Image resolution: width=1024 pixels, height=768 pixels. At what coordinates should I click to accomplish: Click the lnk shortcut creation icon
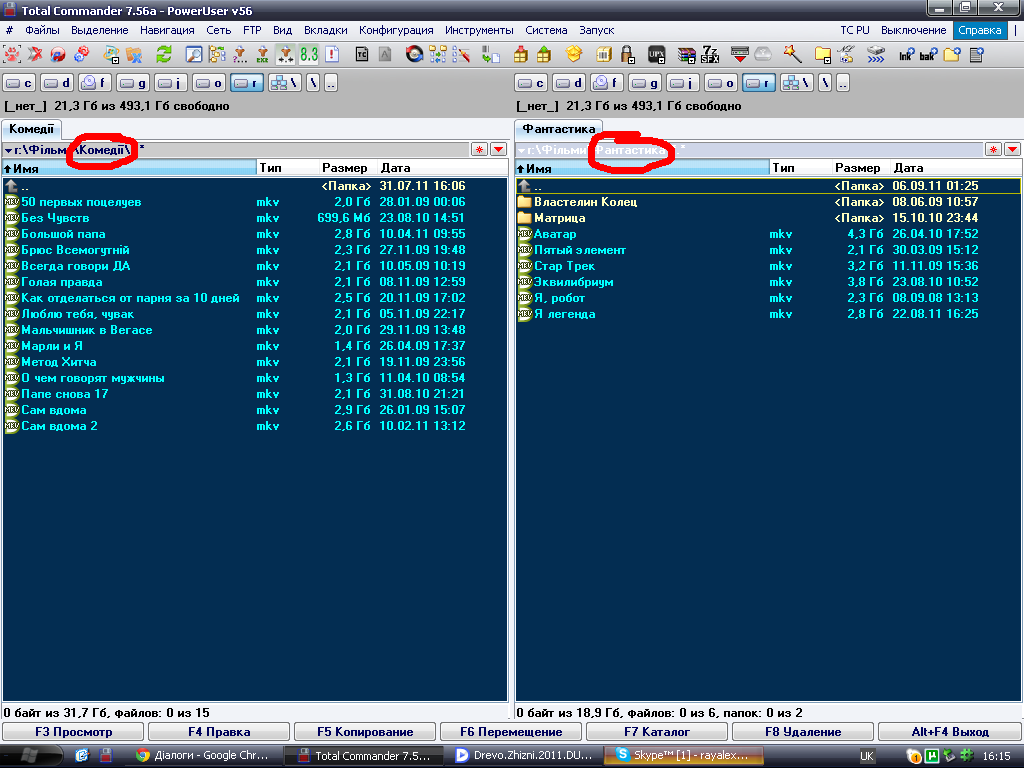(x=906, y=54)
